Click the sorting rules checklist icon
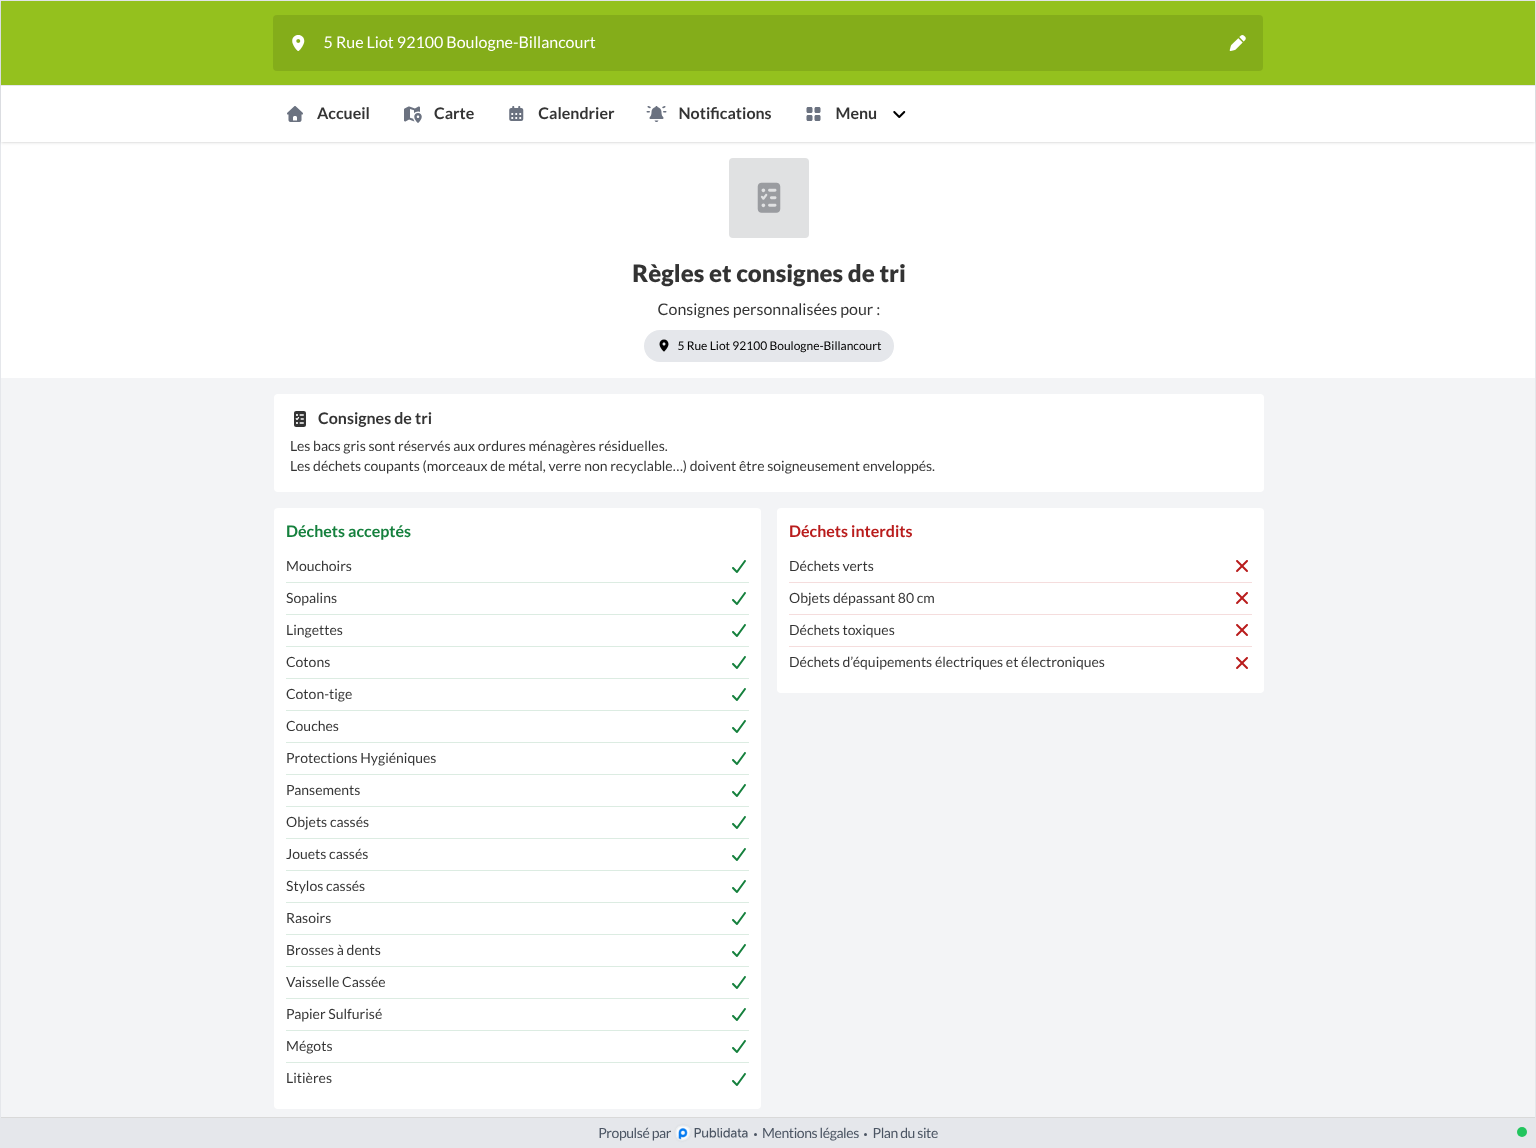1536x1148 pixels. tap(769, 198)
